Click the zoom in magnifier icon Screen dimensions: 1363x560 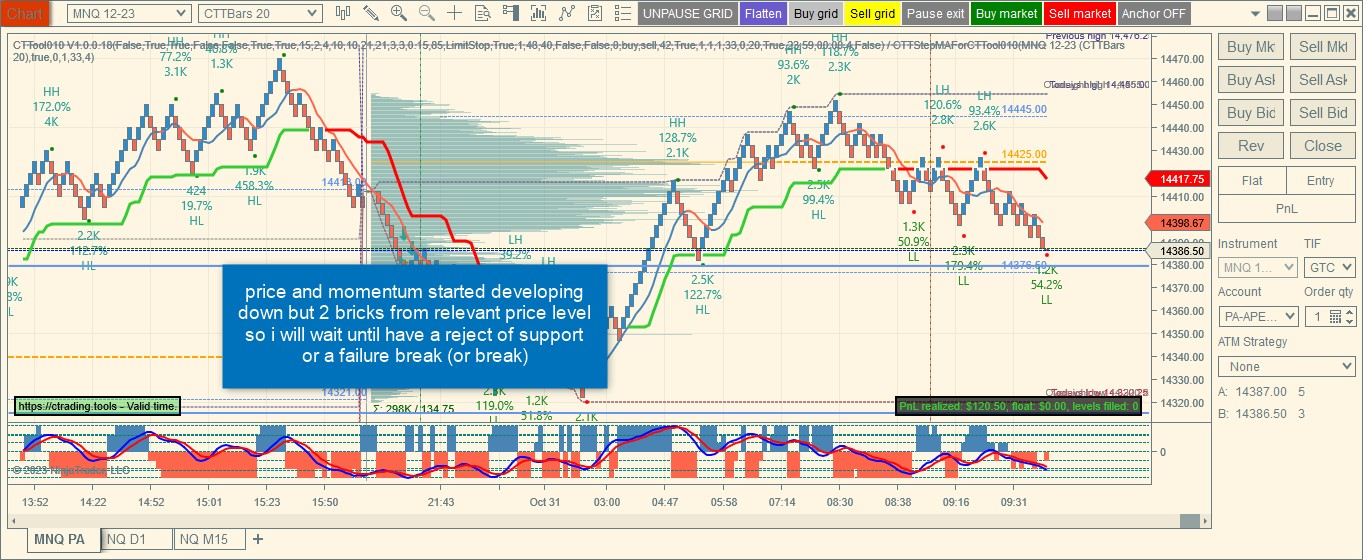point(399,13)
